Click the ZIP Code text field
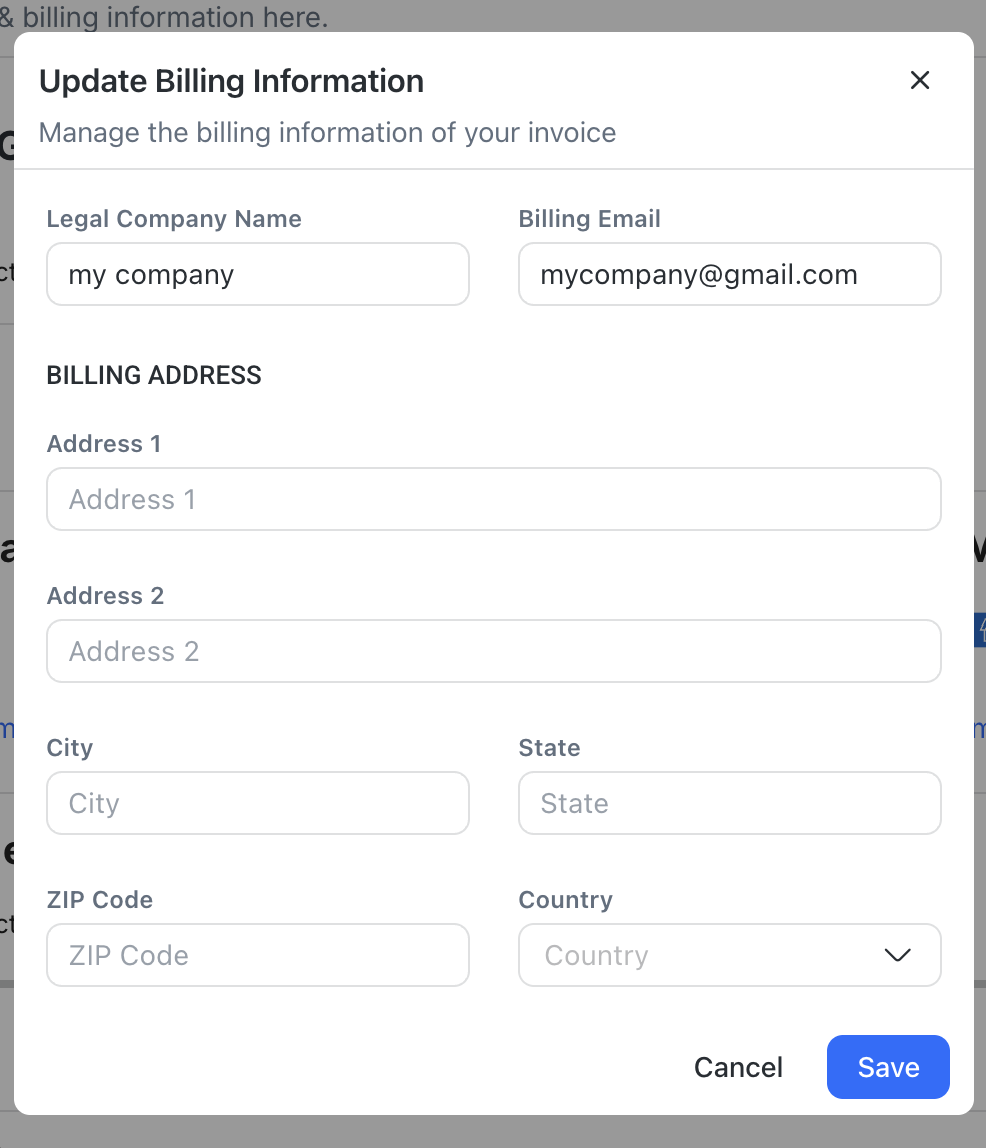 (258, 955)
